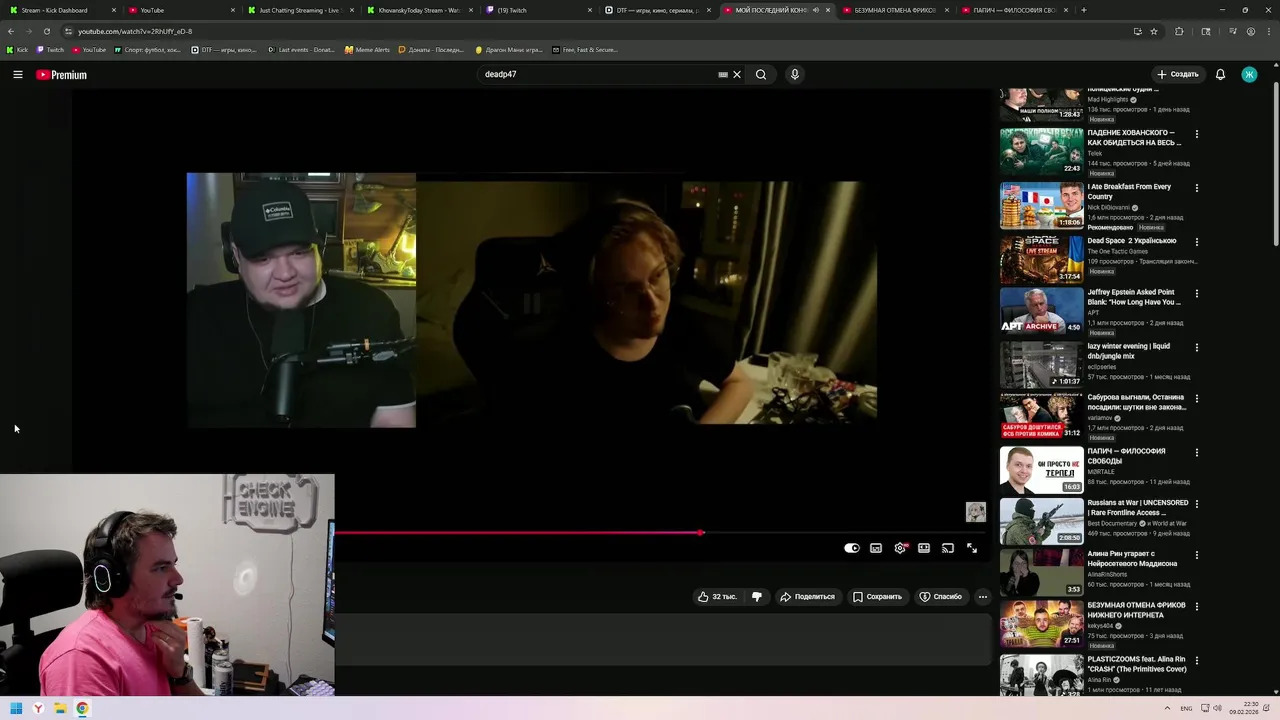Image resolution: width=1280 pixels, height=720 pixels.
Task: Switch to Stream - Kick Dashboard tab
Action: click(x=59, y=10)
